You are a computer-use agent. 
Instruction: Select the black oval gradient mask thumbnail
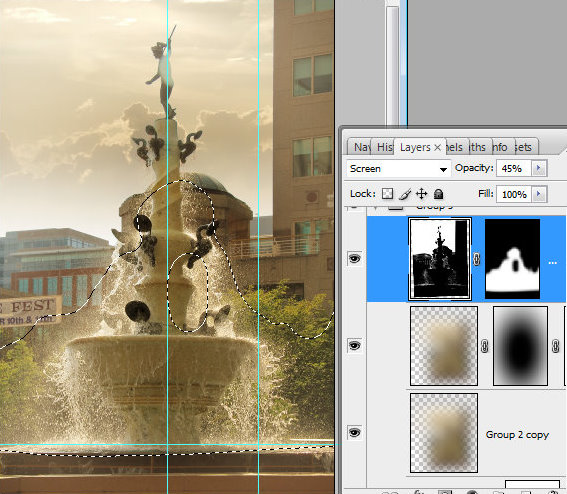coord(520,346)
